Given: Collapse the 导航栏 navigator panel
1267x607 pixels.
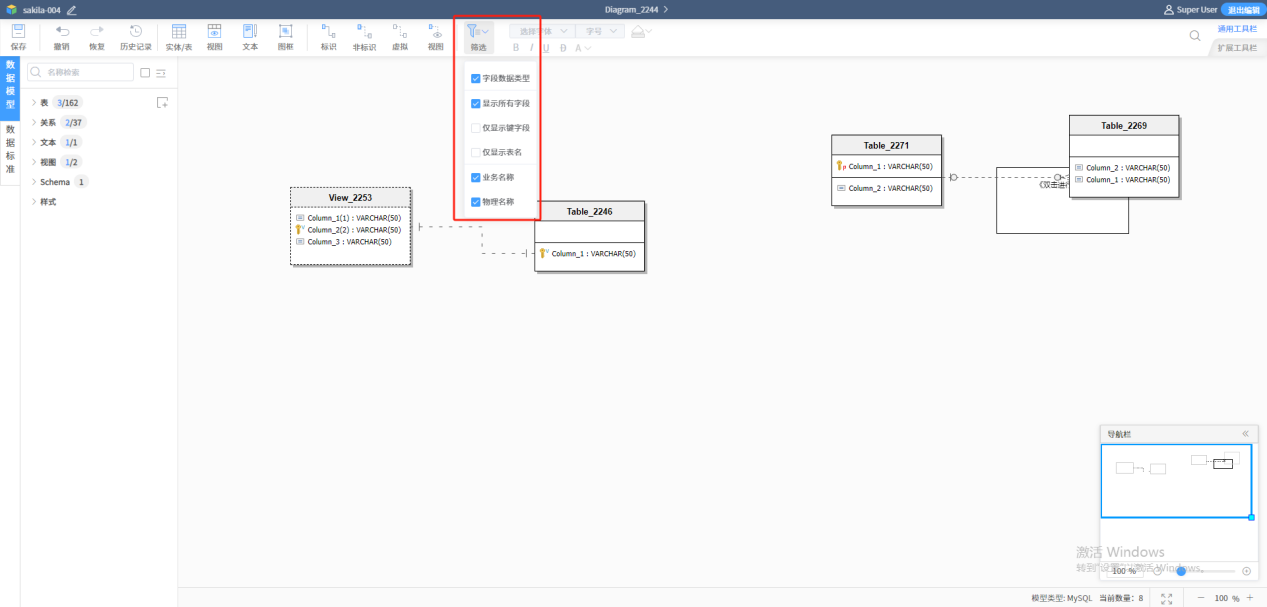Looking at the screenshot, I should click(x=1245, y=434).
